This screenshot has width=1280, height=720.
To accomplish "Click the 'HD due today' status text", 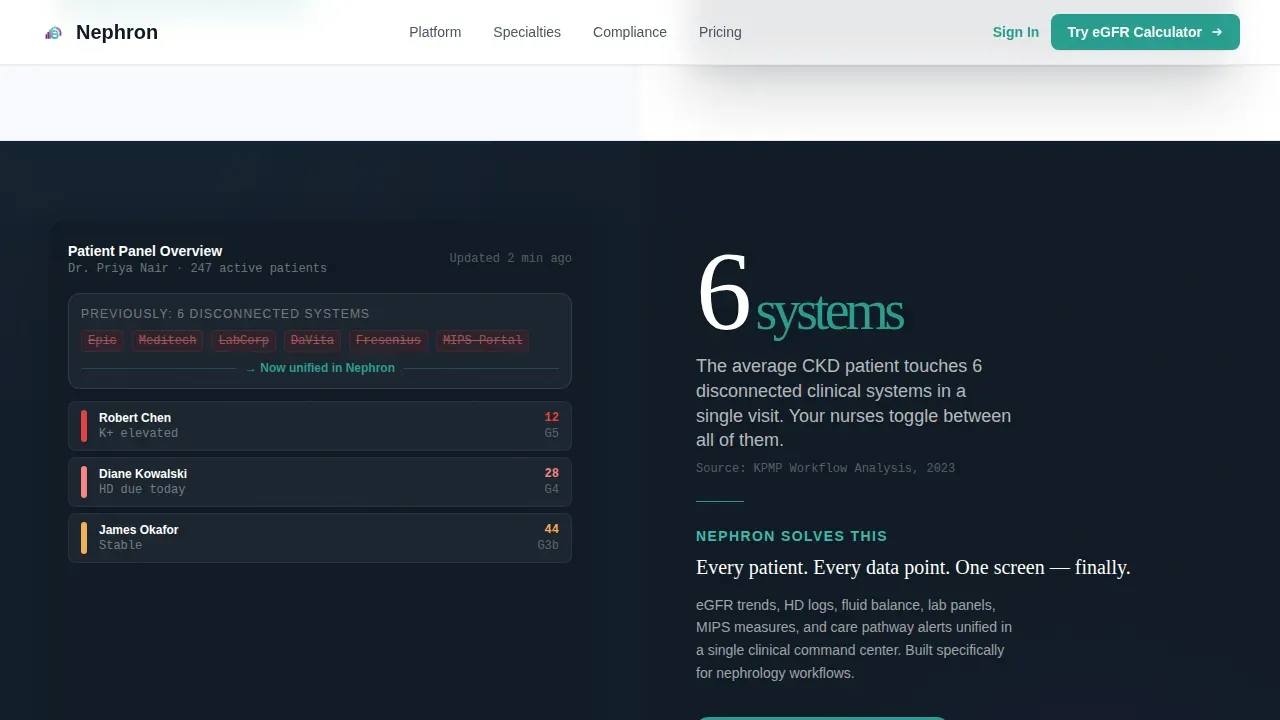I will 142,489.
